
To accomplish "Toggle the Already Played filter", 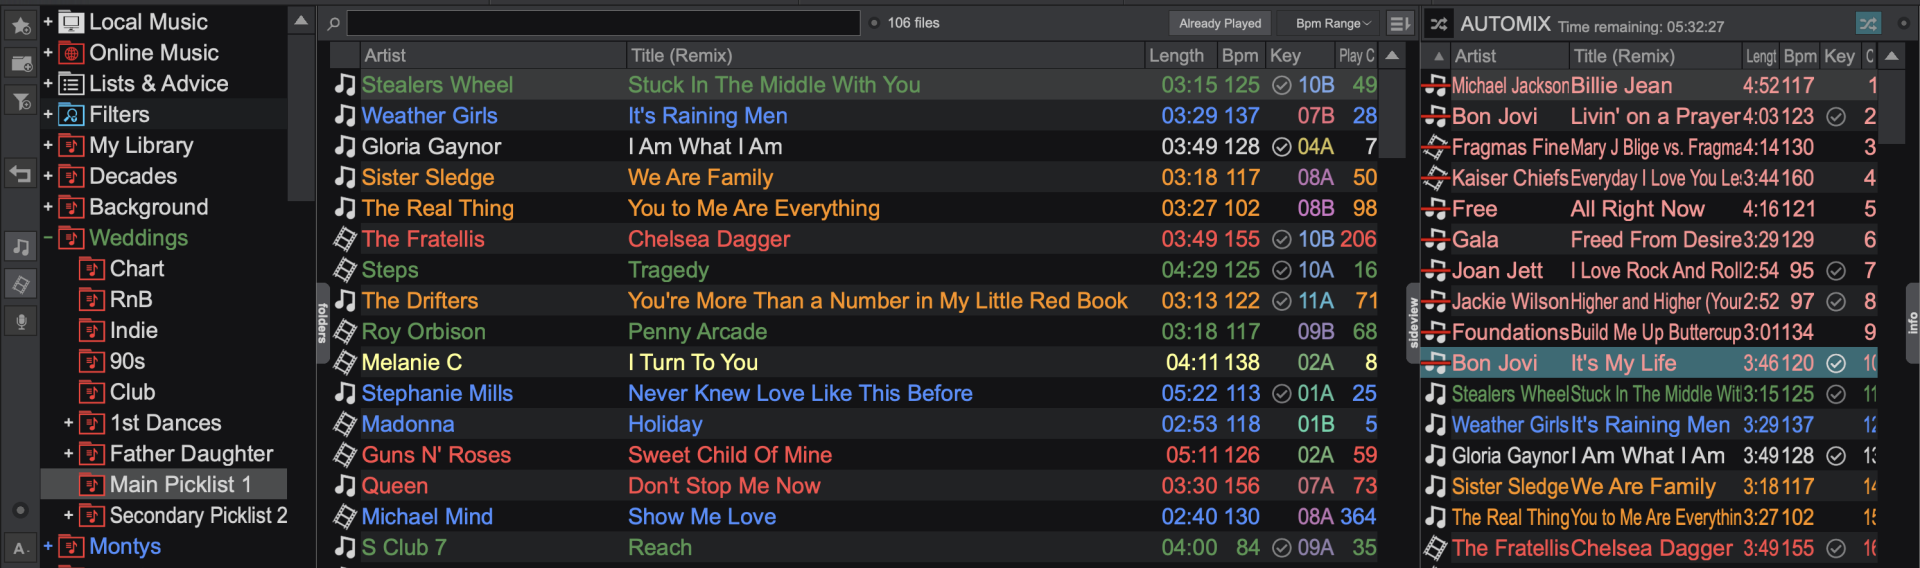I will pos(1220,23).
